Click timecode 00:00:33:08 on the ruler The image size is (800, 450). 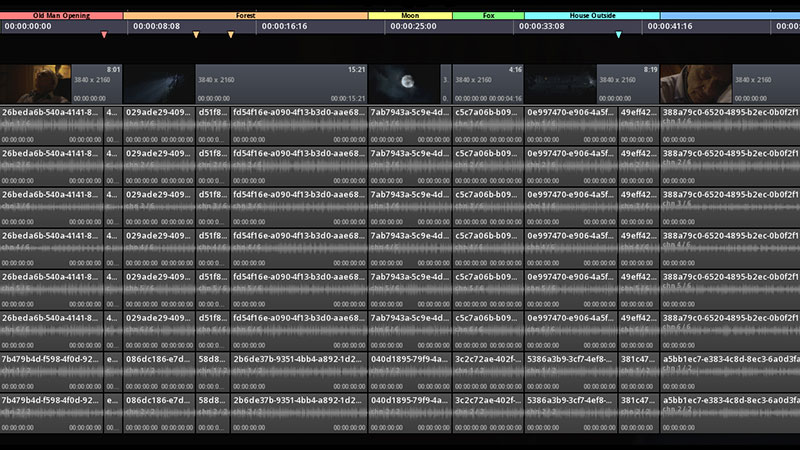[542, 26]
